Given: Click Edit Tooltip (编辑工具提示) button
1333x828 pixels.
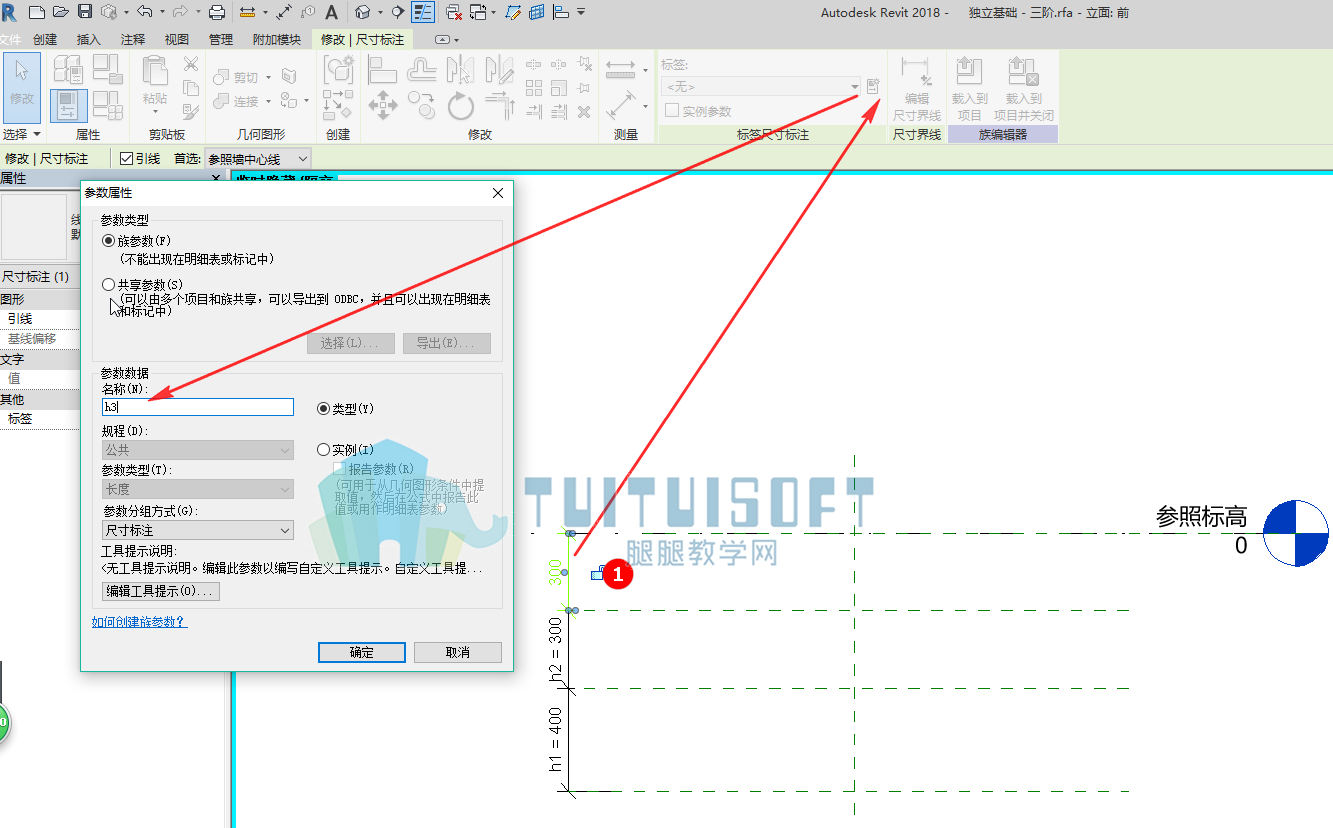Looking at the screenshot, I should pos(161,591).
